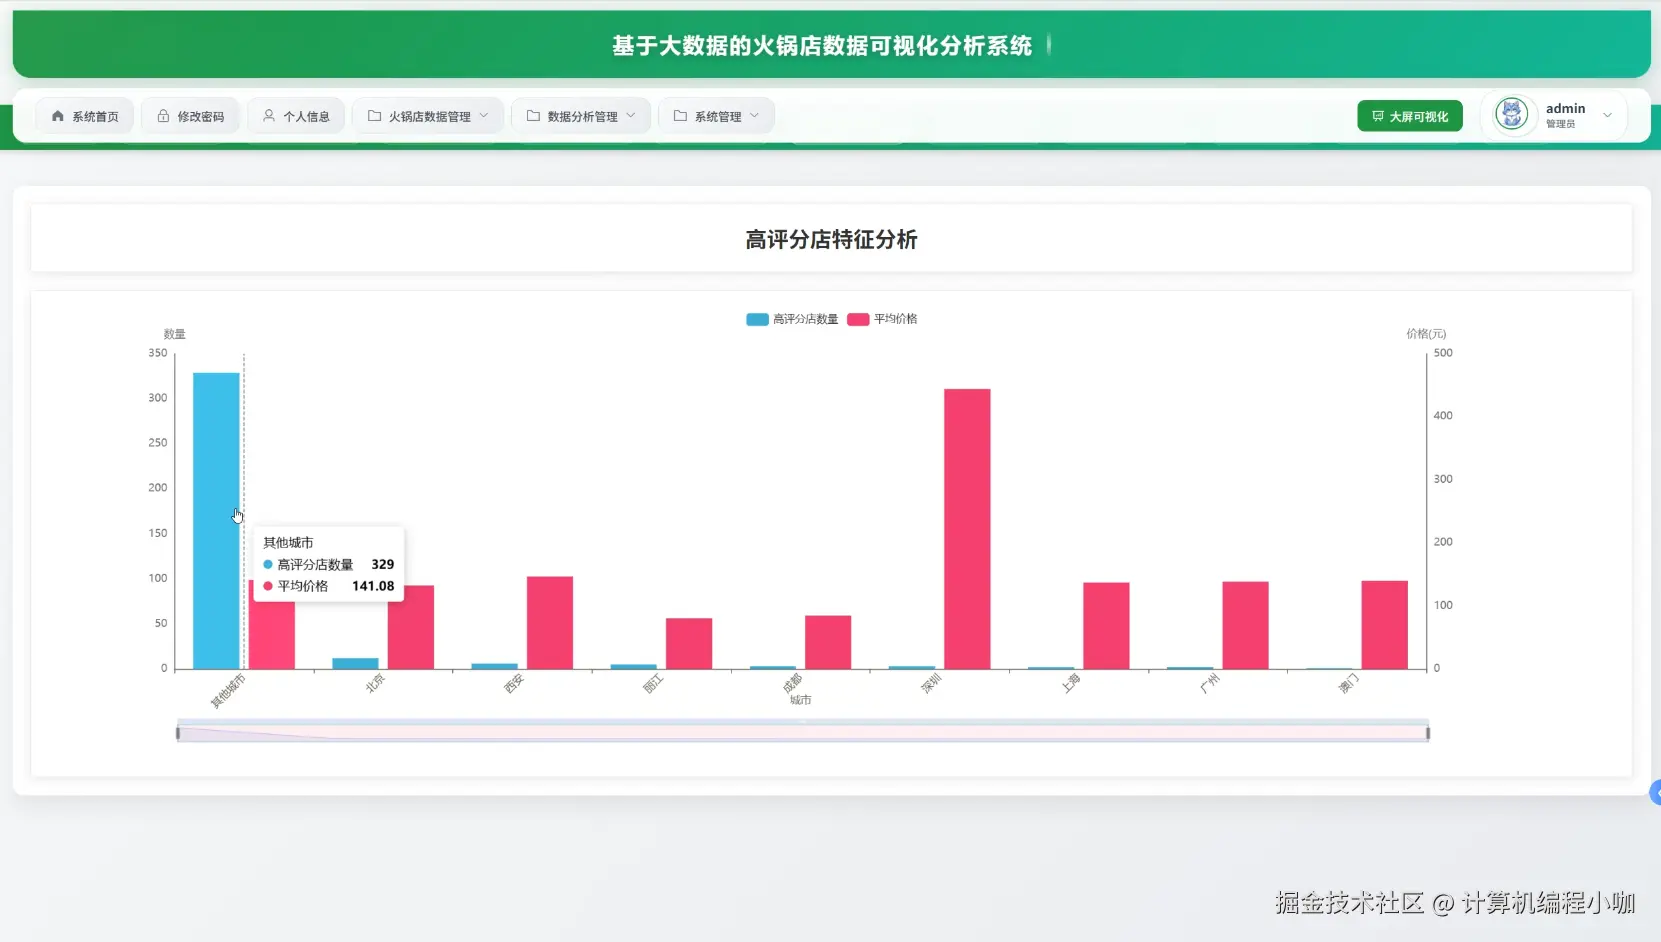Click the red 丽江 average price bar
Image resolution: width=1661 pixels, height=942 pixels.
point(689,644)
